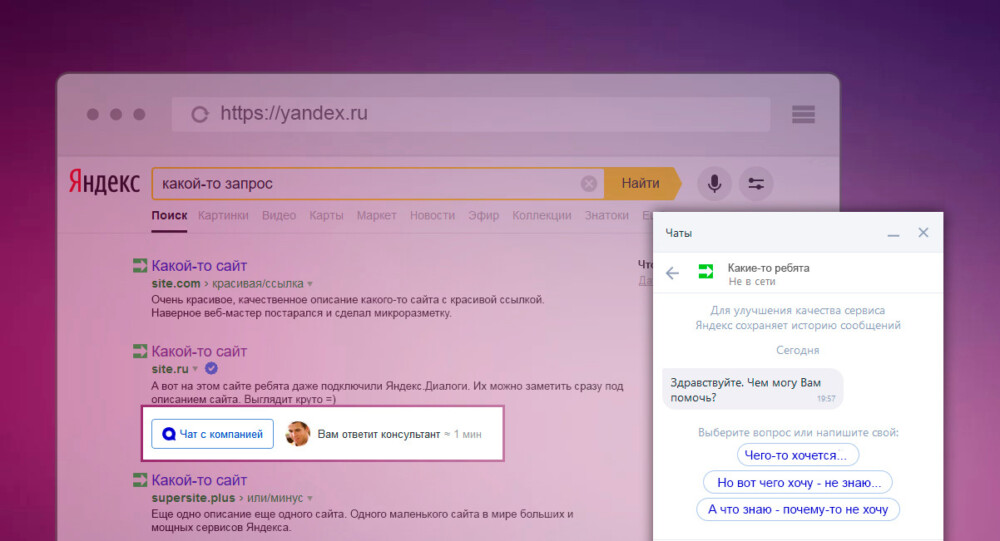Open search settings sliders icon
The height and width of the screenshot is (541, 1000).
(756, 184)
